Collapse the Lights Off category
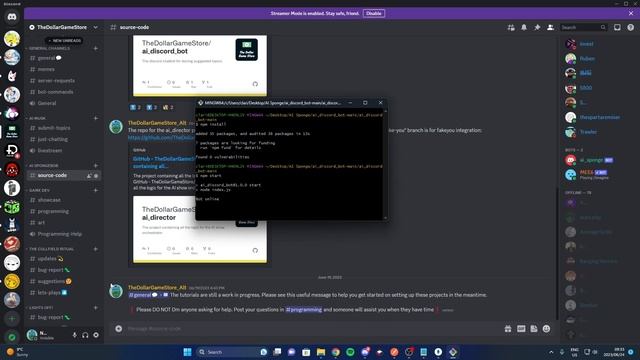The height and width of the screenshot is (360, 640). tap(41, 307)
